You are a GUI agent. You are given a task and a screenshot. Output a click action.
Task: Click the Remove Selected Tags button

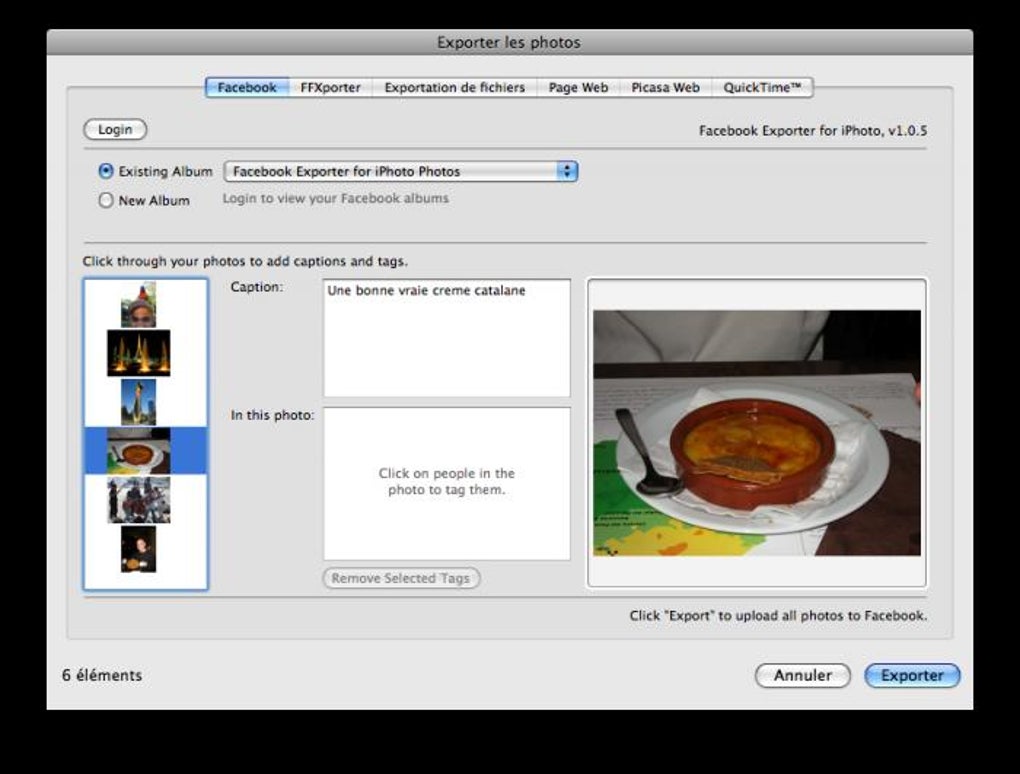pos(401,578)
